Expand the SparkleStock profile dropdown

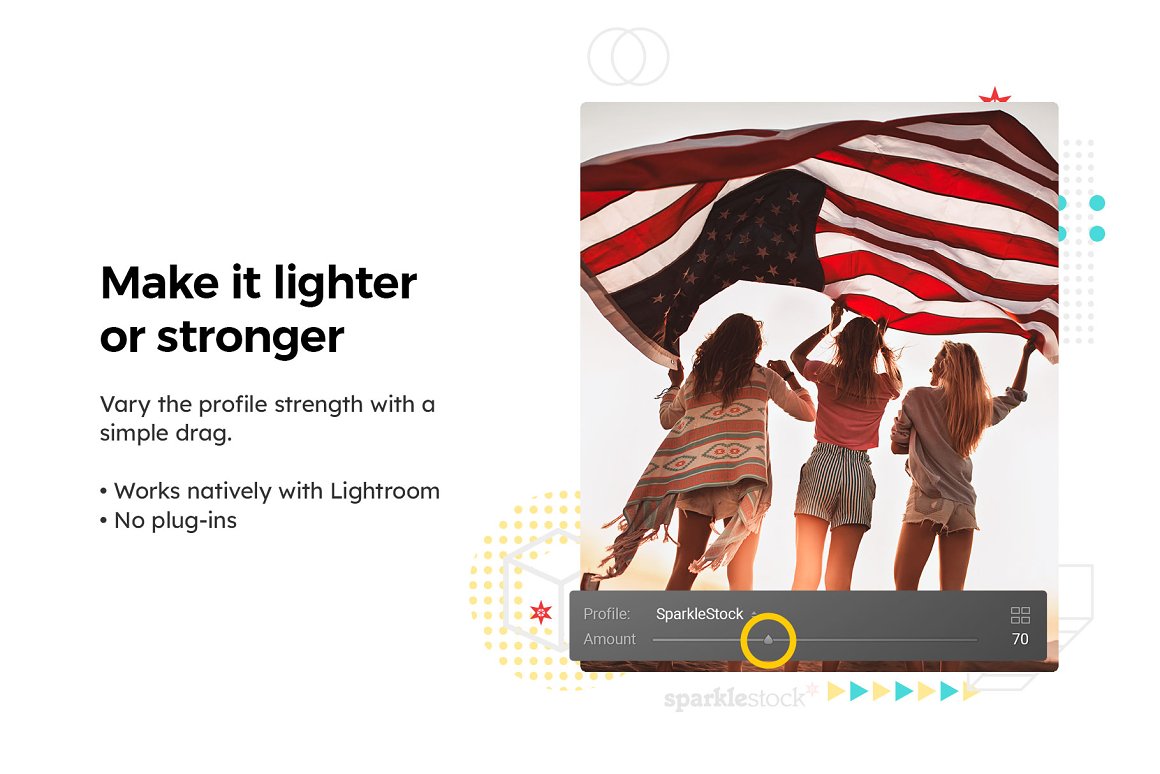pyautogui.click(x=754, y=613)
